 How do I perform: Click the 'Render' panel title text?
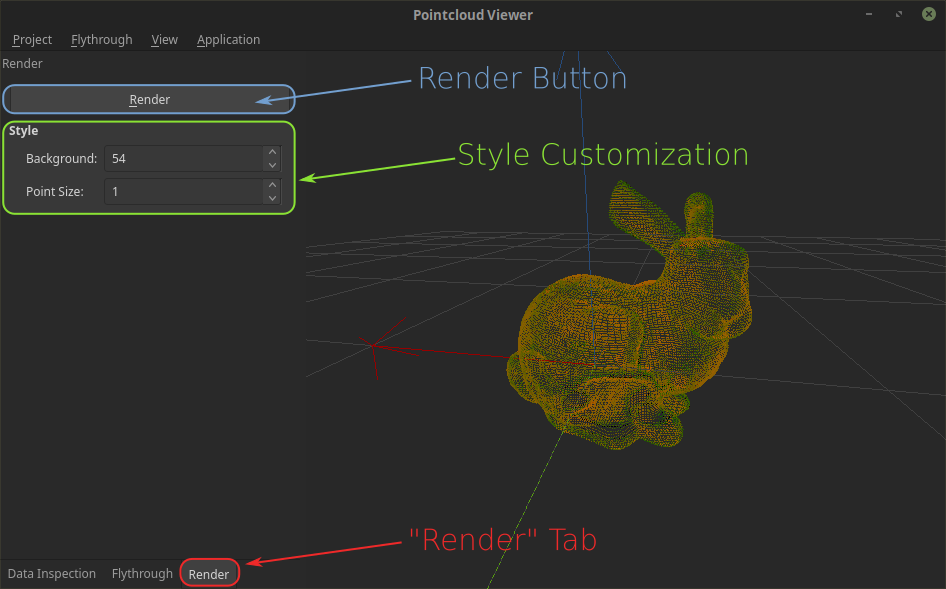[22, 64]
